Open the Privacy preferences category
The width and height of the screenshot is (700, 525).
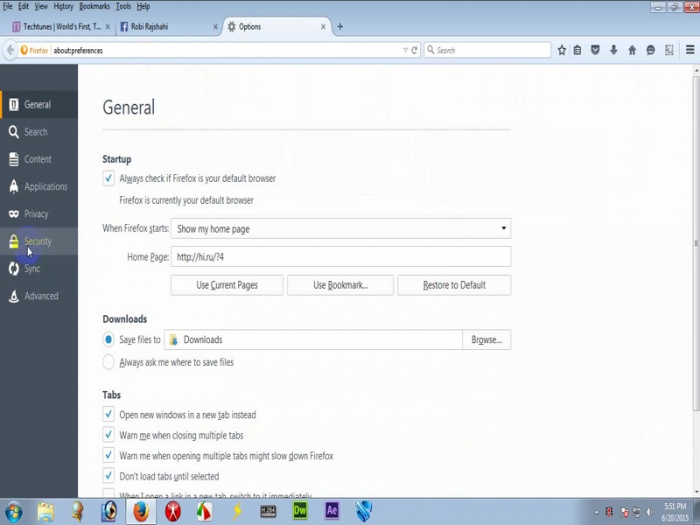[x=39, y=214]
